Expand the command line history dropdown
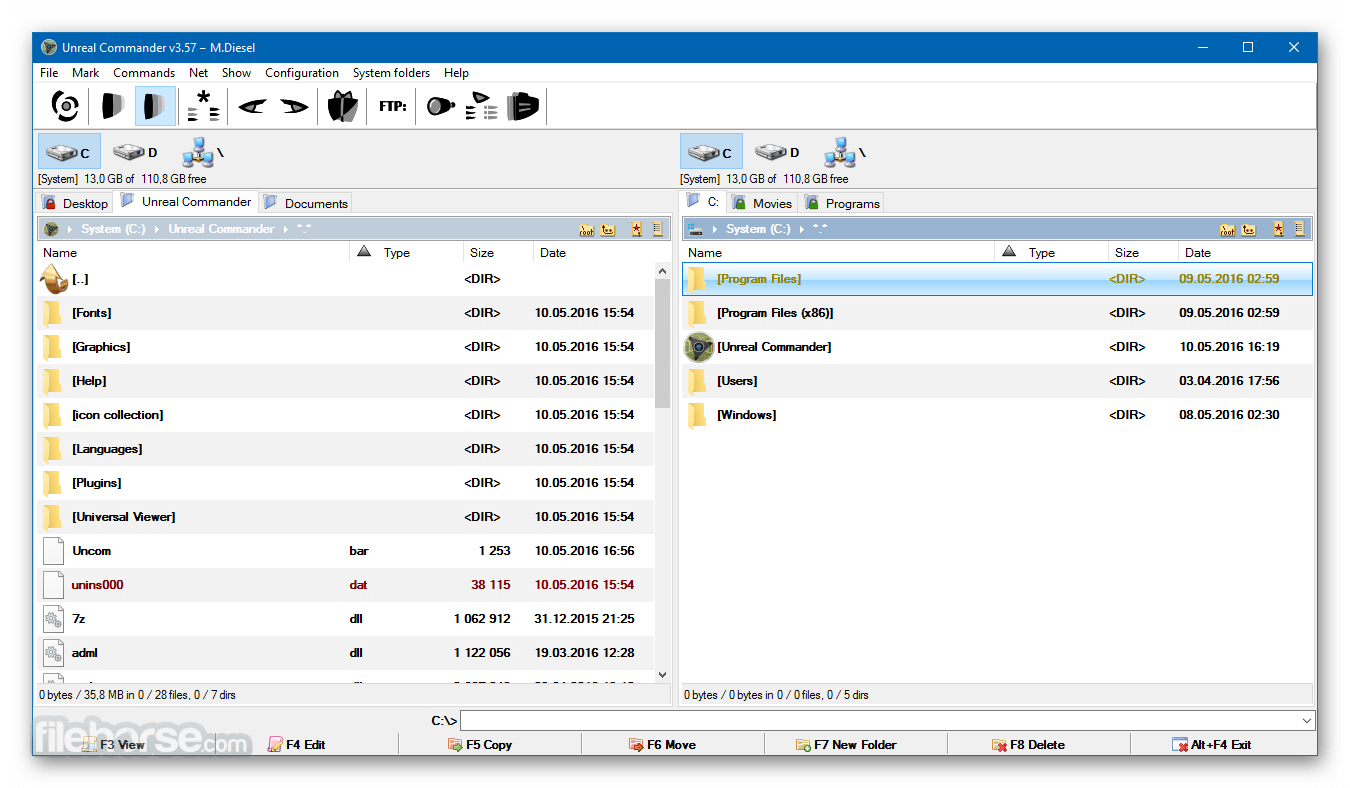Image resolution: width=1350 pixels, height=788 pixels. (x=1307, y=720)
